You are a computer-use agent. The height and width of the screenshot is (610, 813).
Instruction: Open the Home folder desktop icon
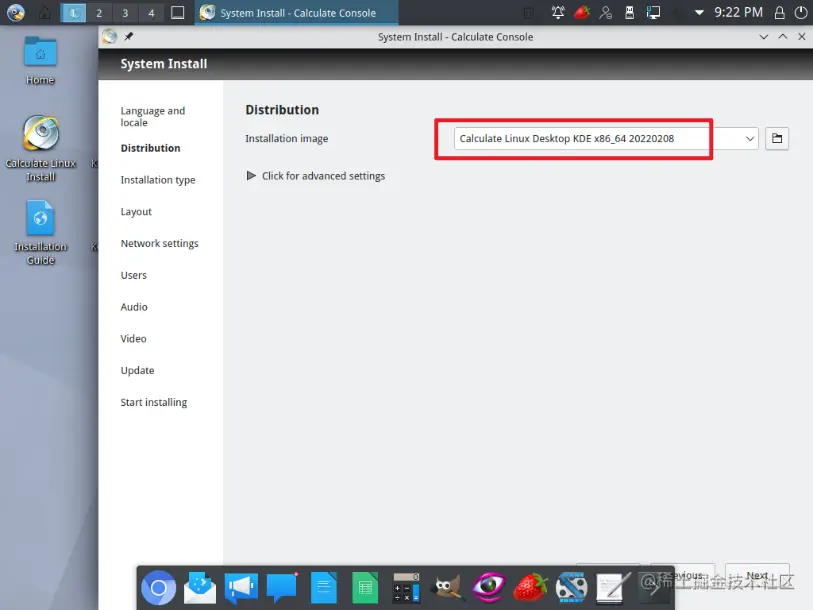click(x=40, y=61)
